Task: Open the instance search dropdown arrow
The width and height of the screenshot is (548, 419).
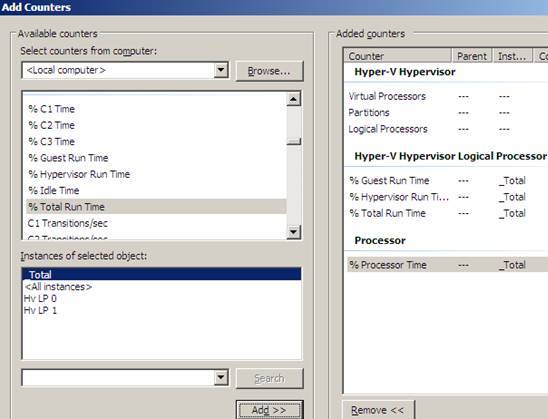Action: 221,378
